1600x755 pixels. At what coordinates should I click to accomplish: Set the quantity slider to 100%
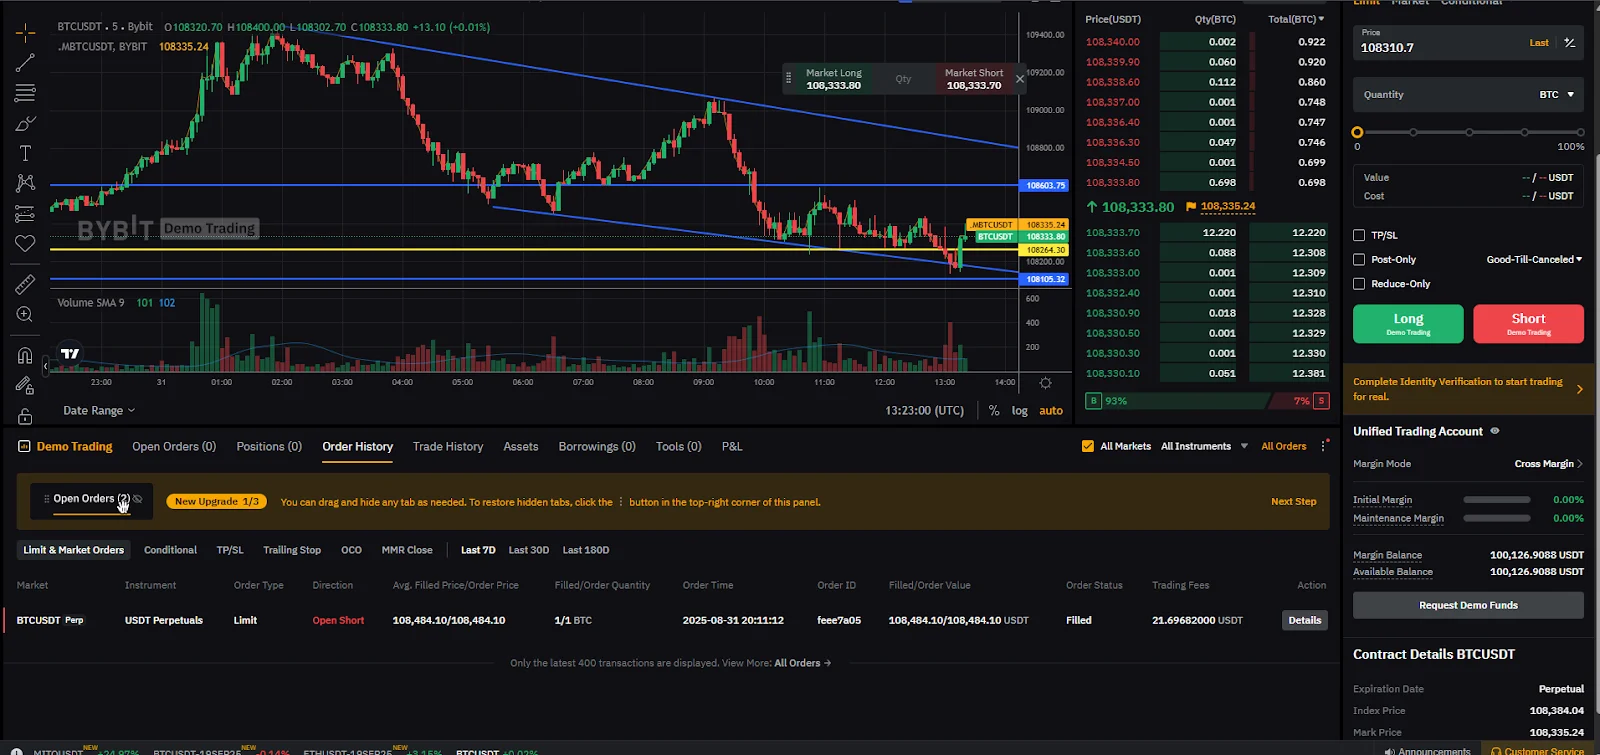(1580, 132)
